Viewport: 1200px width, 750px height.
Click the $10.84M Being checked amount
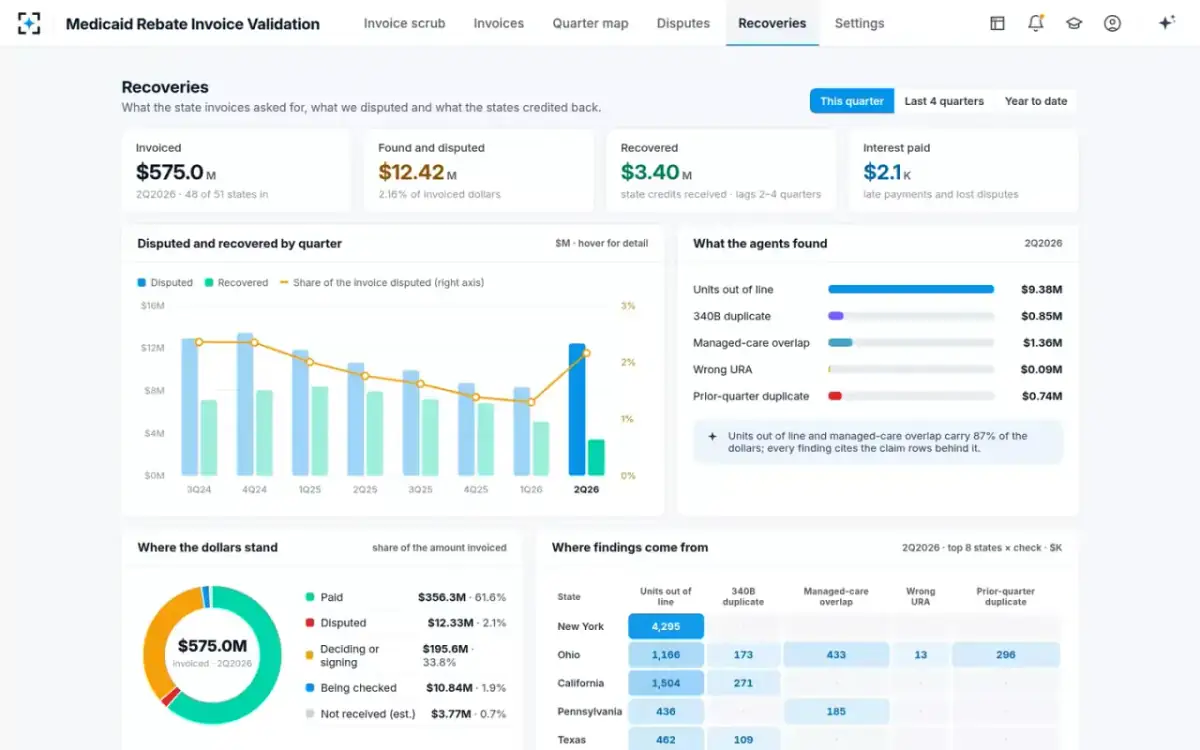tap(452, 688)
